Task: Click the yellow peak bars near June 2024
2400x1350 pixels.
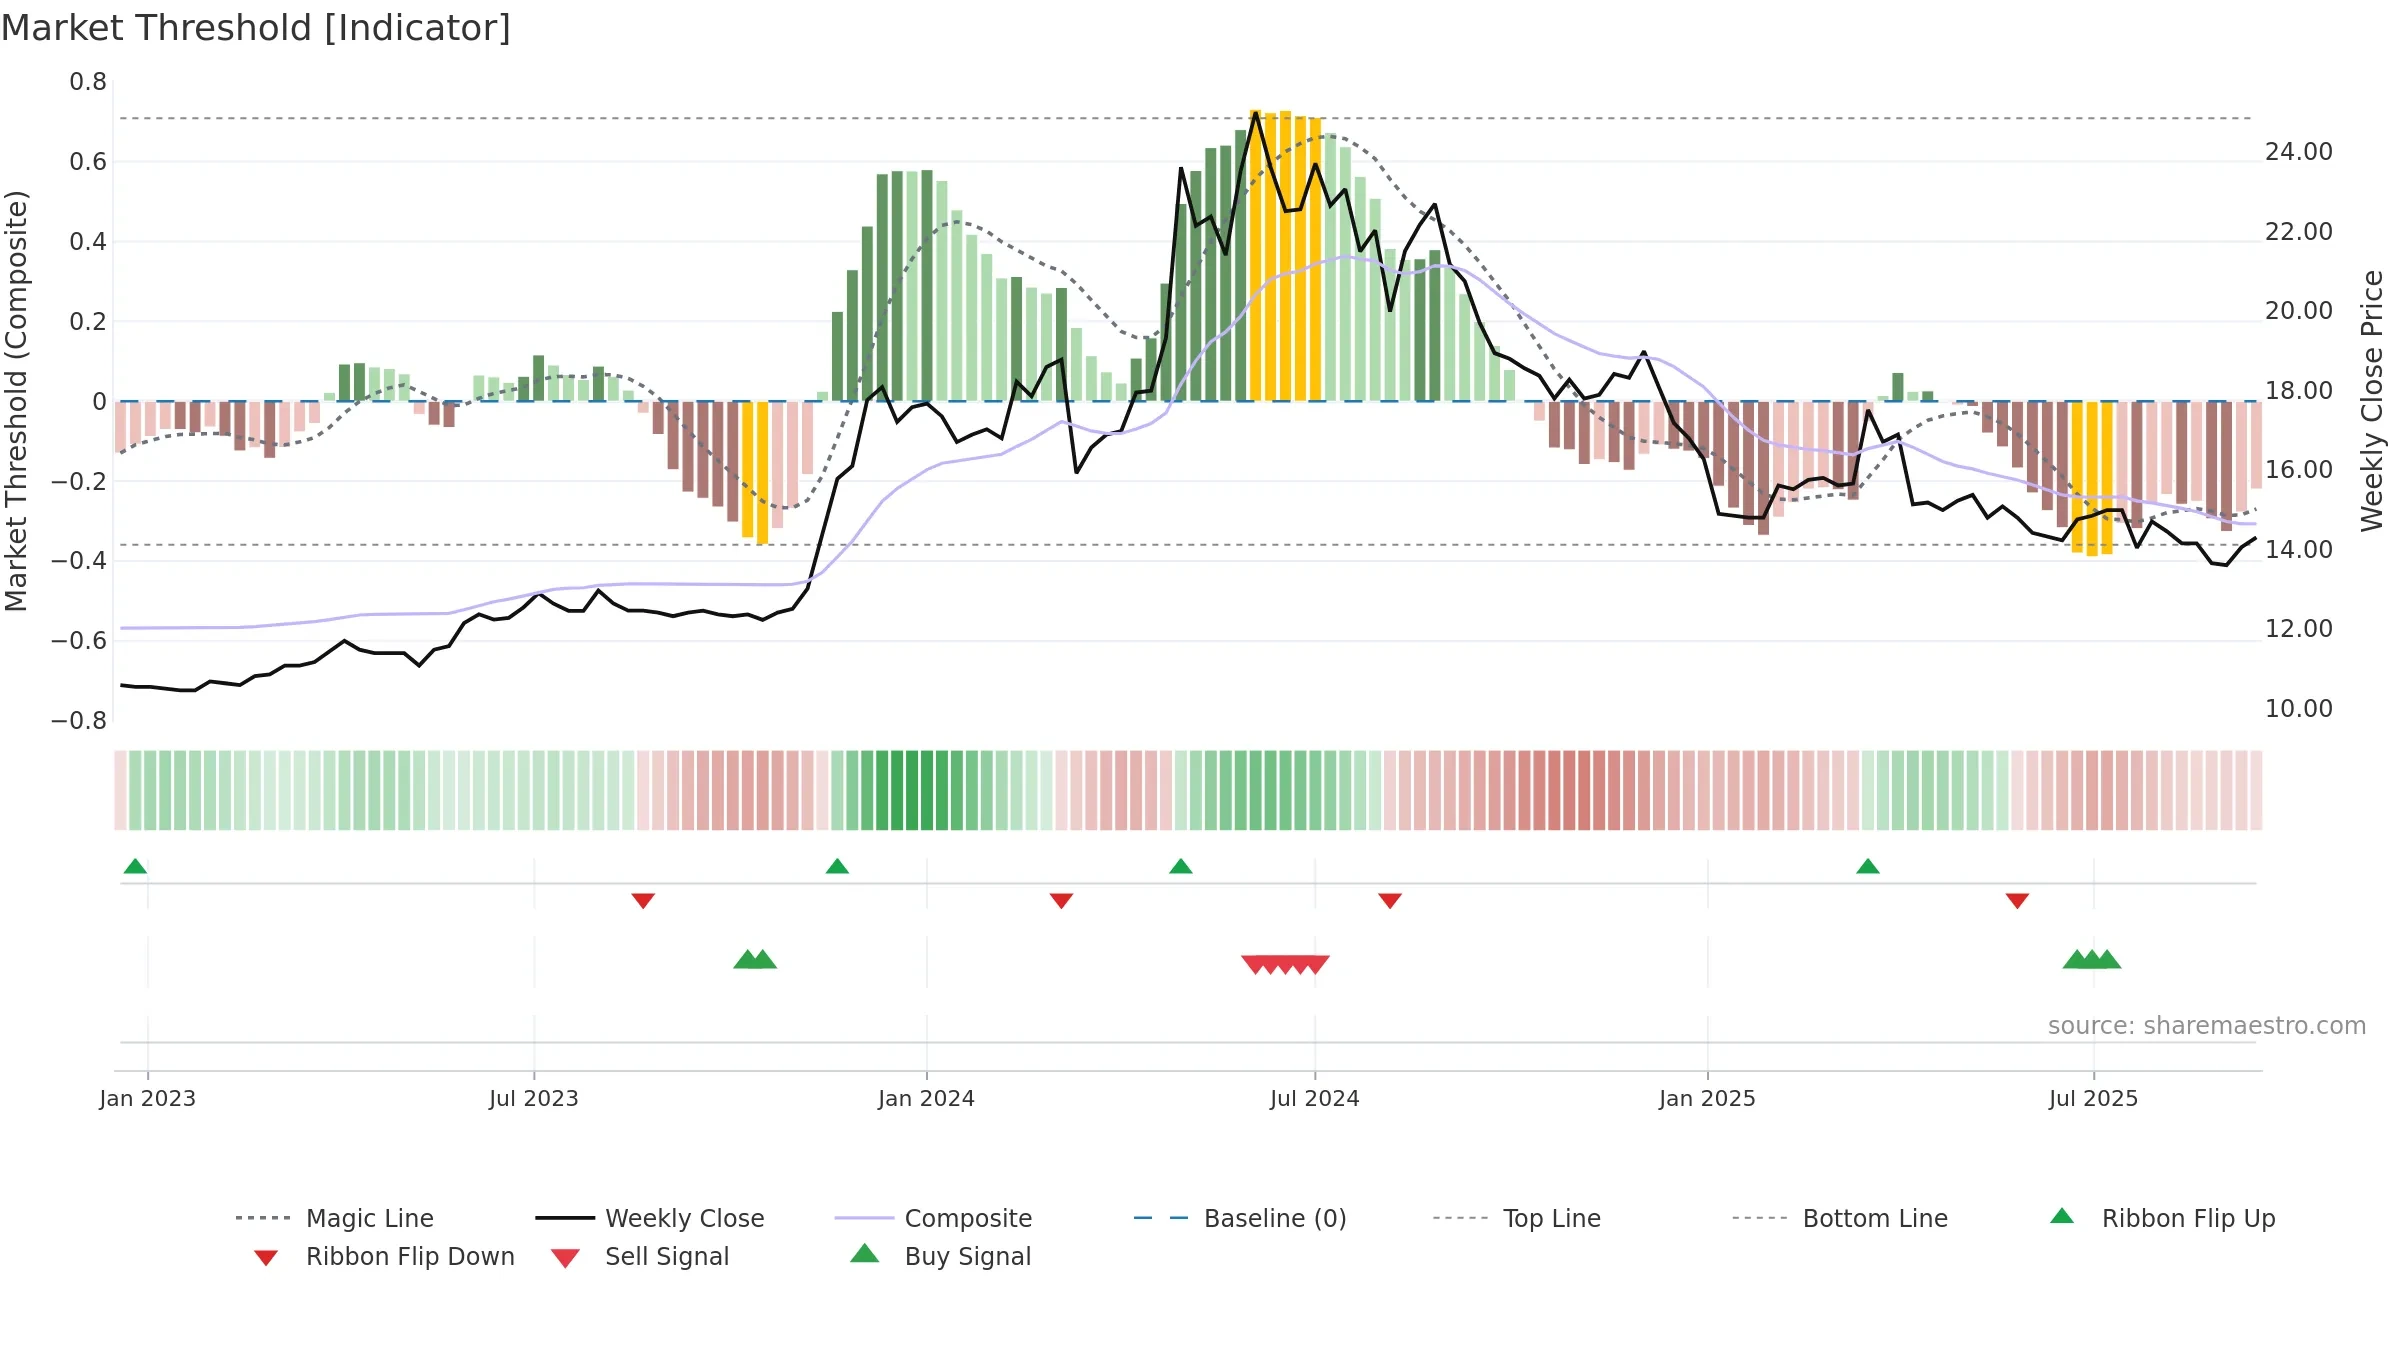Action: [1285, 256]
